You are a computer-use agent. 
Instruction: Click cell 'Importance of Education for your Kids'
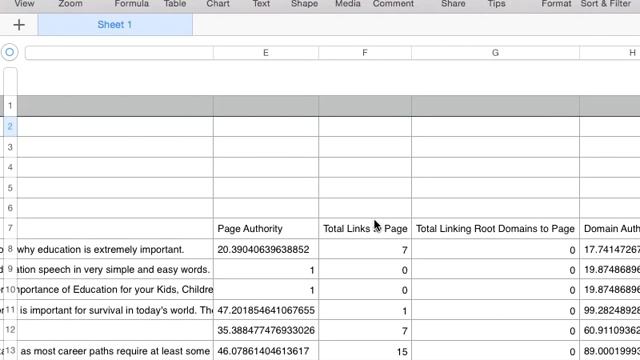click(115, 290)
